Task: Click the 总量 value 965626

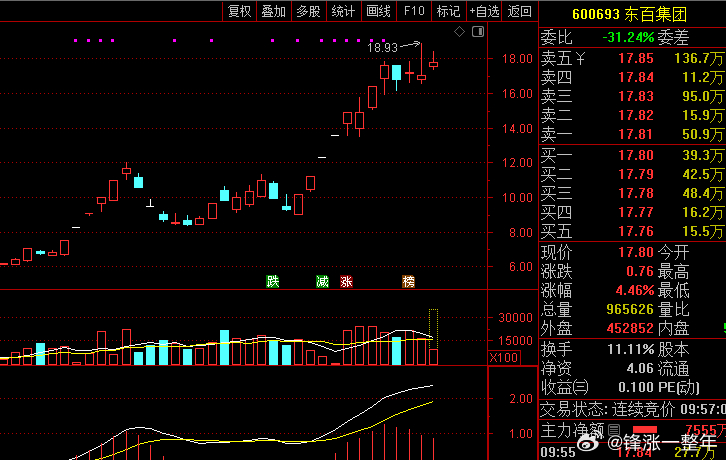Action: pyautogui.click(x=630, y=309)
